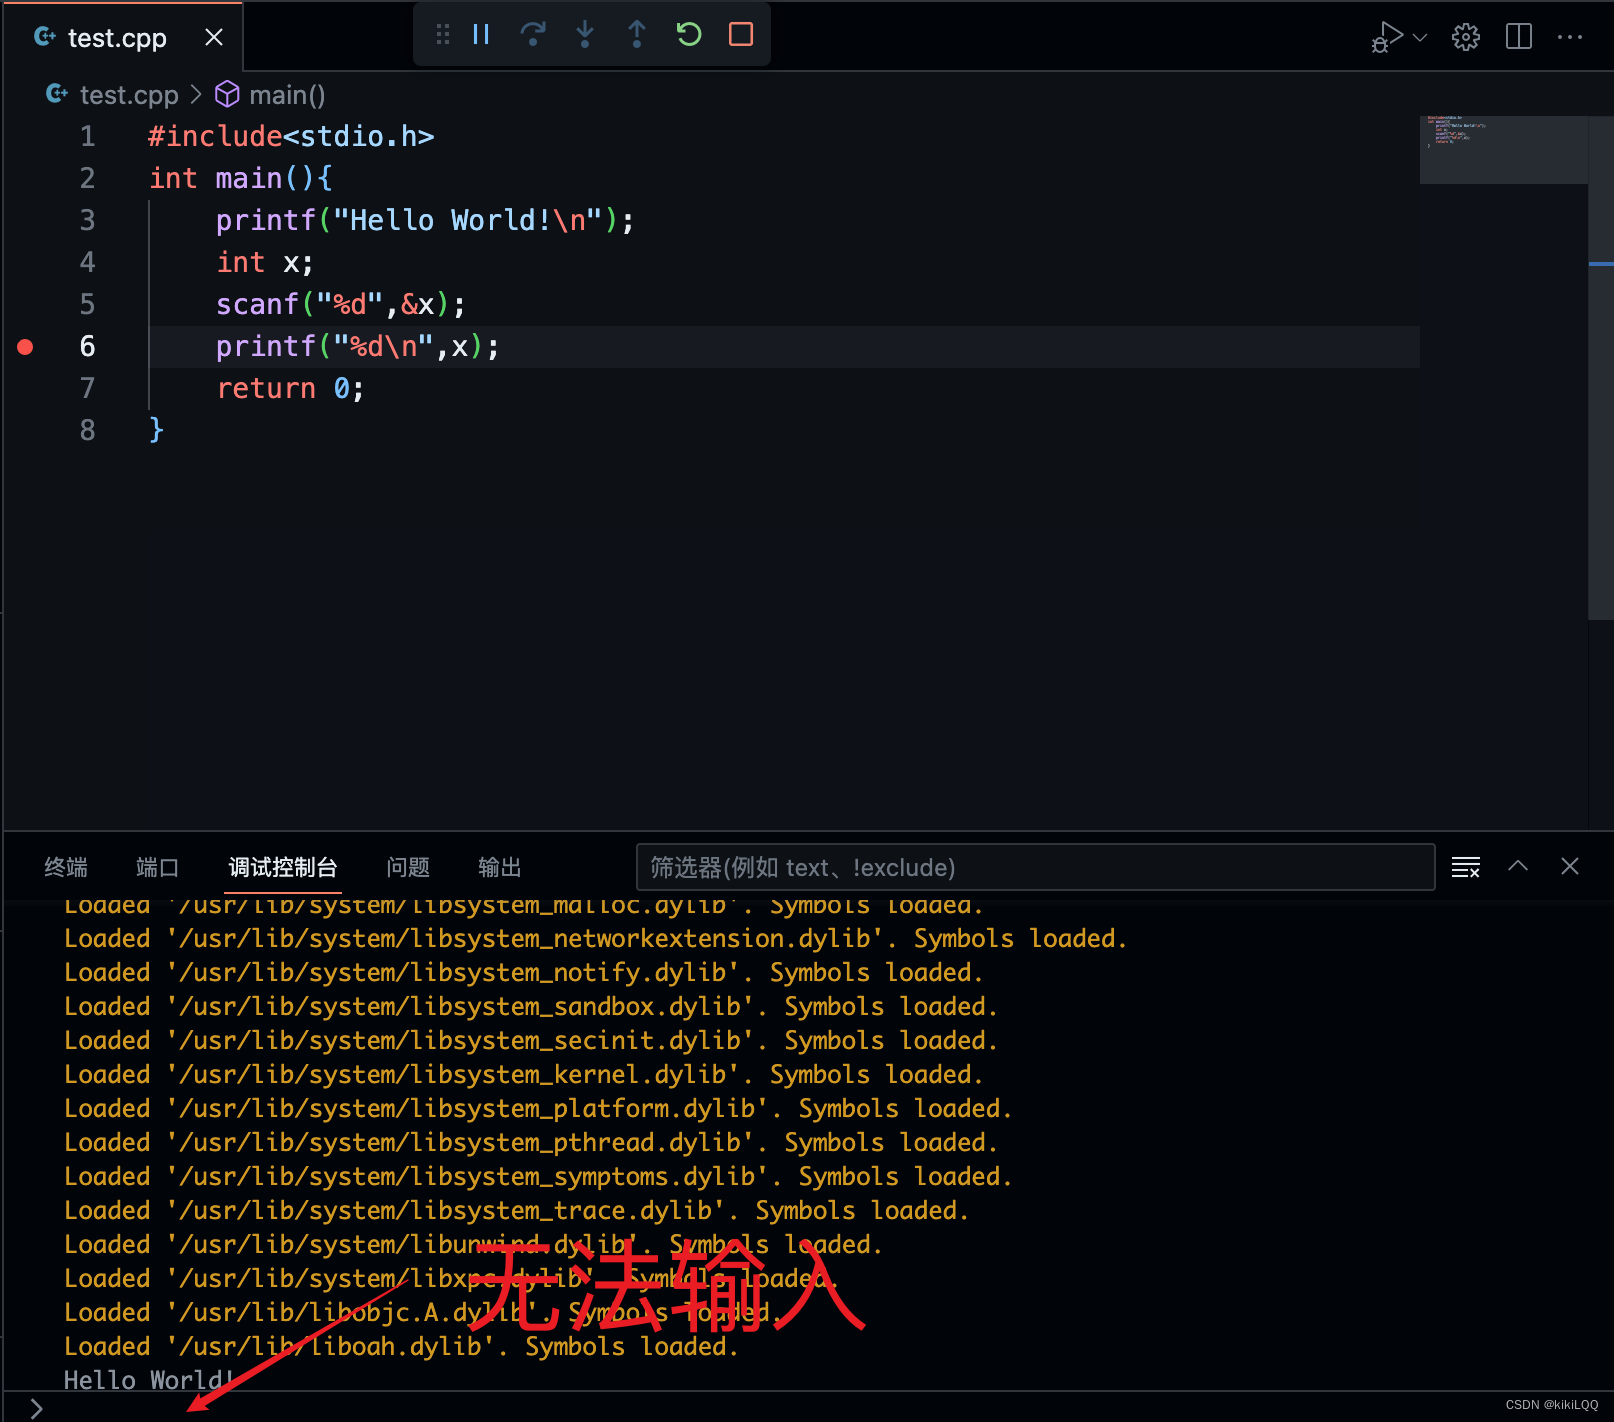The height and width of the screenshot is (1422, 1614).
Task: Click the libsystem_pthread.dylib log line
Action: point(531,1143)
